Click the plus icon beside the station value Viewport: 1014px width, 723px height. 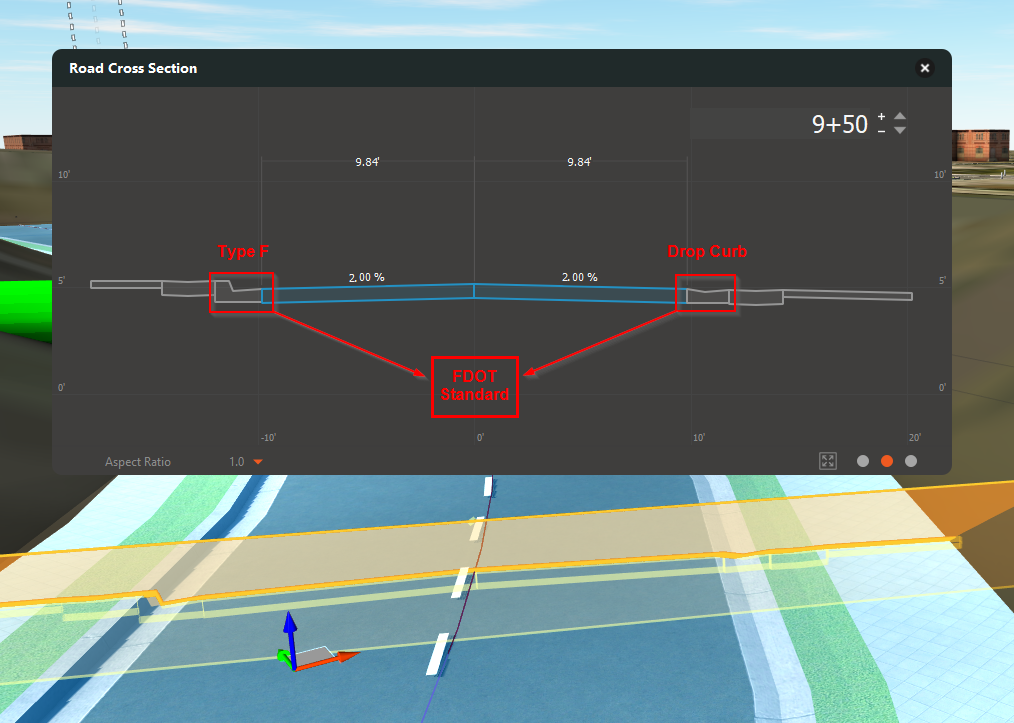882,117
